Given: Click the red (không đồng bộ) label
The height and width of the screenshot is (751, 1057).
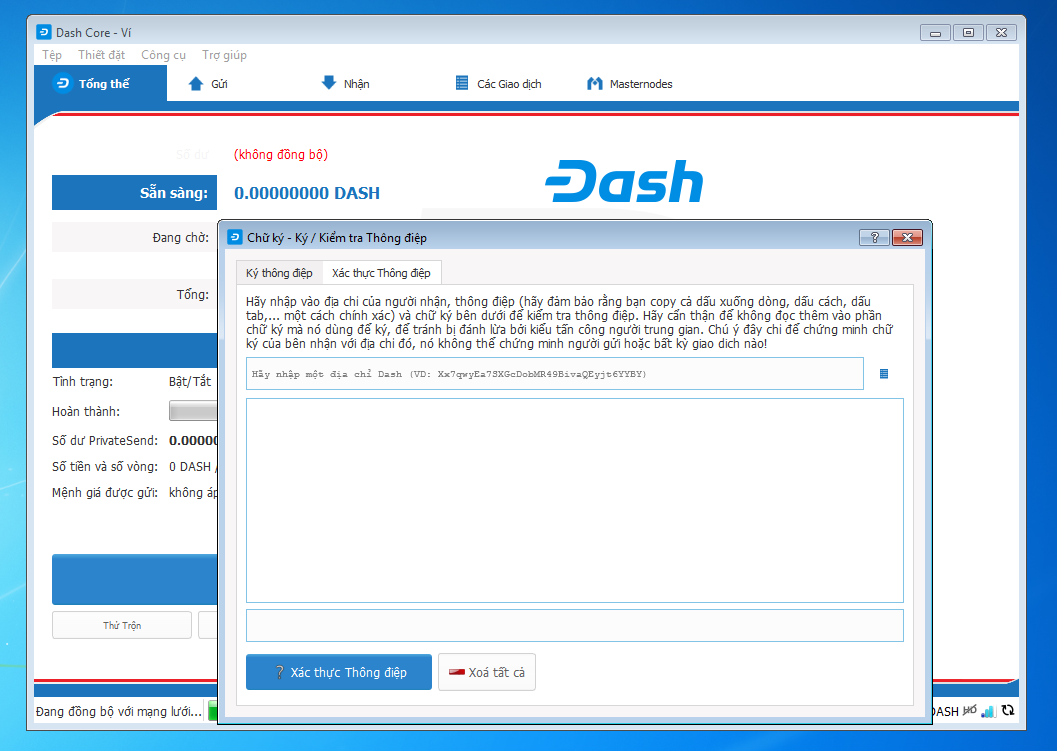Looking at the screenshot, I should pyautogui.click(x=280, y=154).
